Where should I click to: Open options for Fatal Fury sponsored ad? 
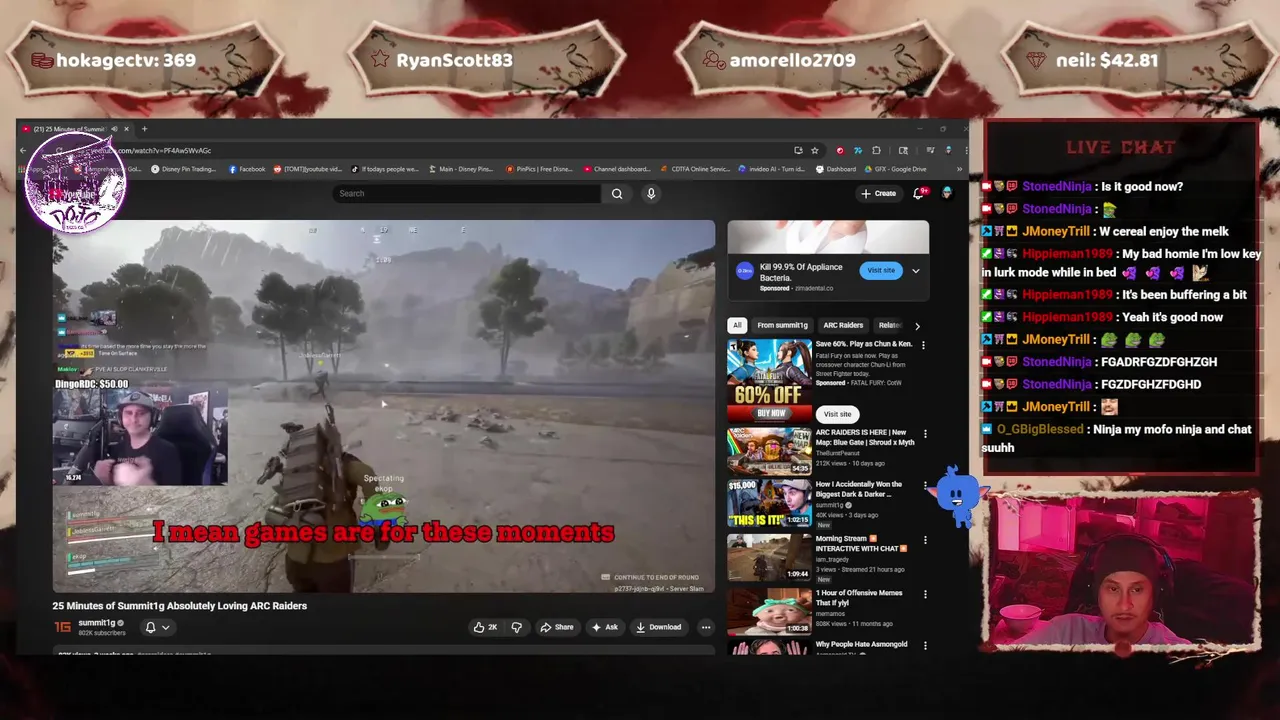click(x=923, y=345)
